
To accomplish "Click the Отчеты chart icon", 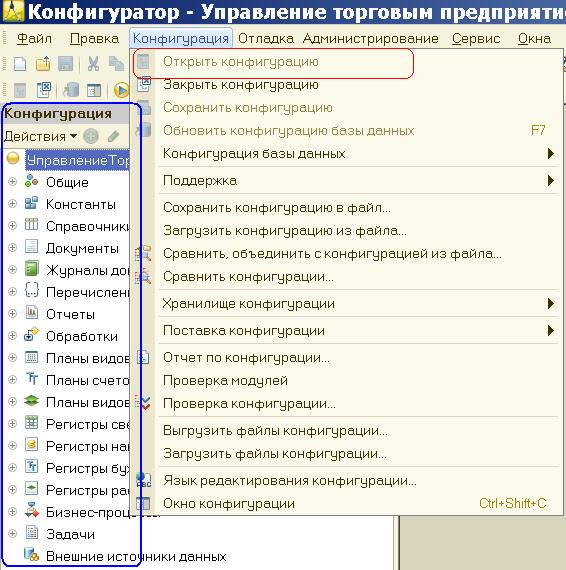I will pyautogui.click(x=31, y=313).
